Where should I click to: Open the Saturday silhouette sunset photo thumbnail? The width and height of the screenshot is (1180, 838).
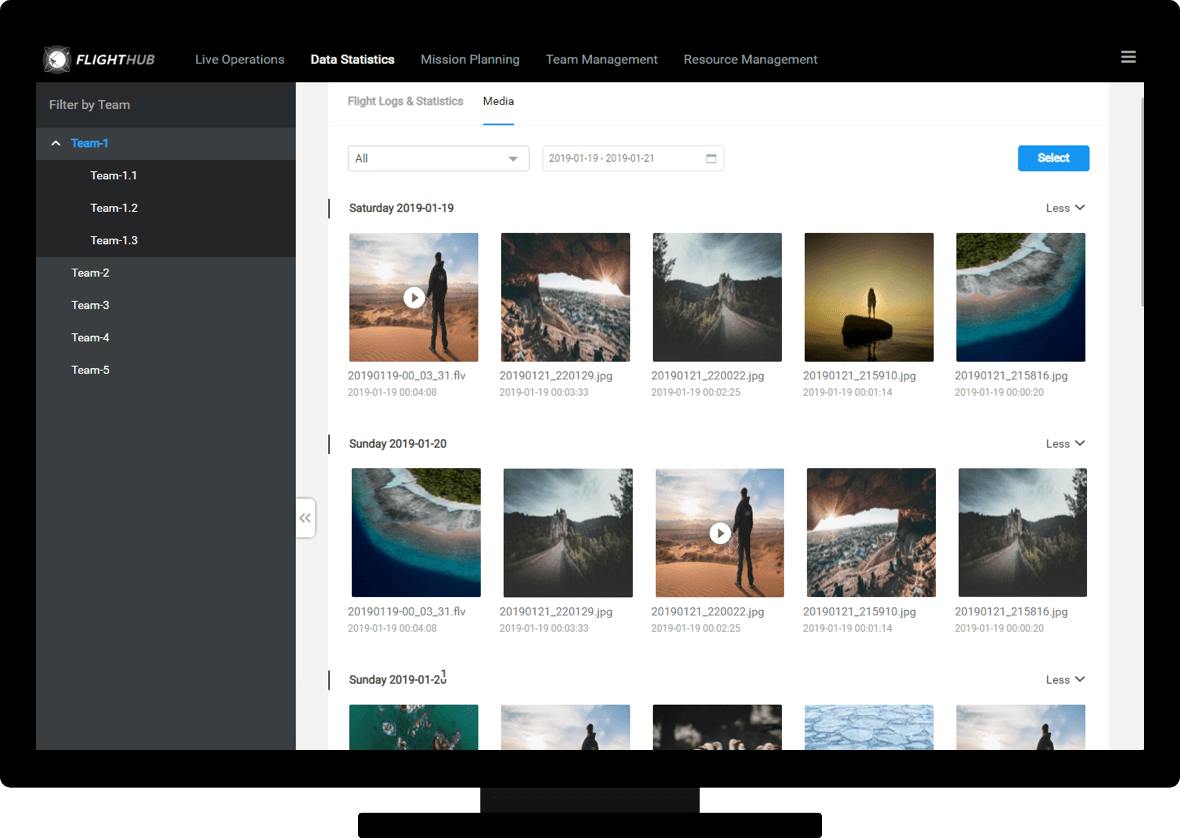(x=868, y=297)
